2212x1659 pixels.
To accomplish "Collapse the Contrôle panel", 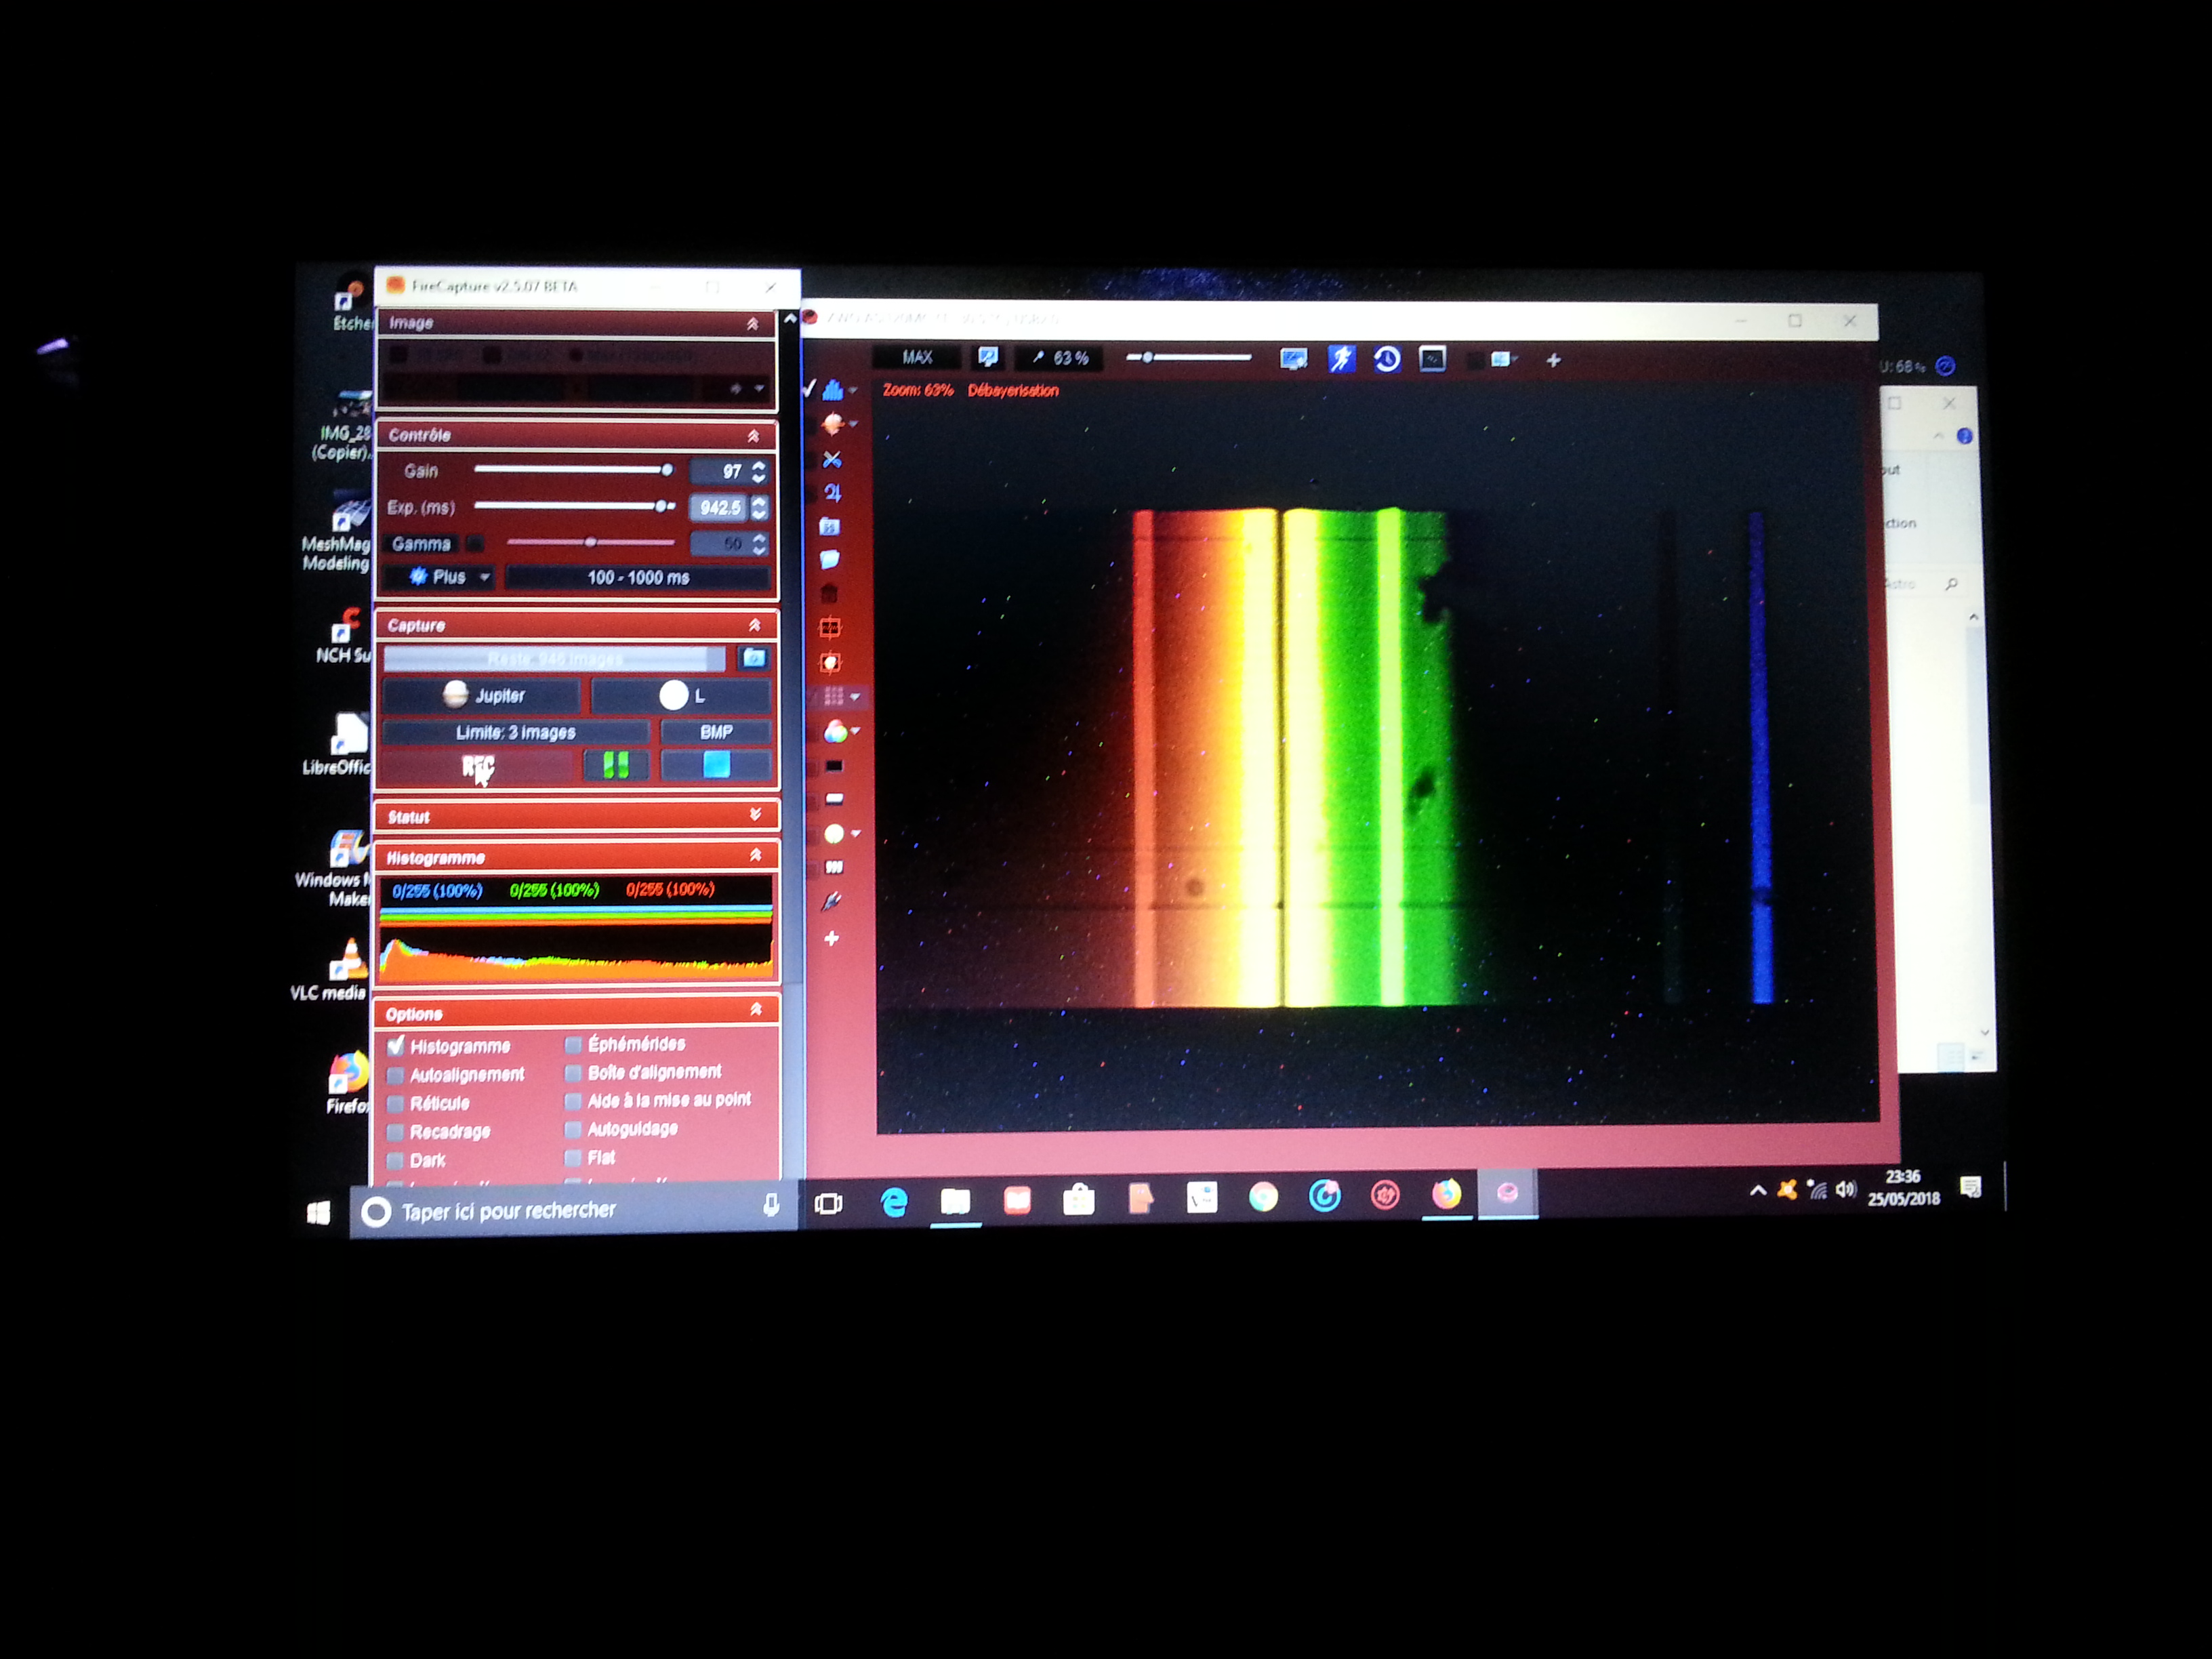I will click(753, 436).
